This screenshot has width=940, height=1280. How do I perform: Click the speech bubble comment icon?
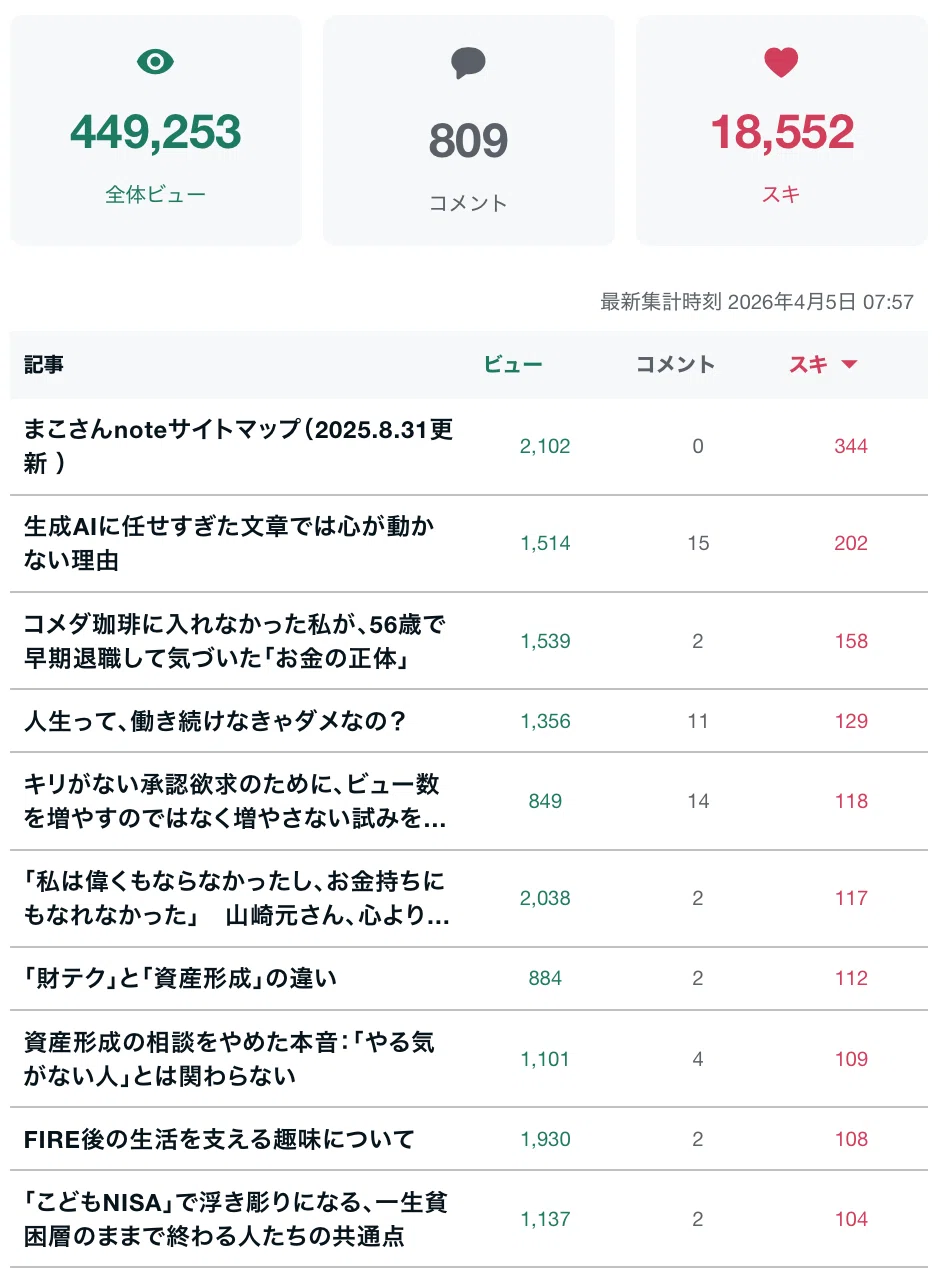pyautogui.click(x=468, y=63)
